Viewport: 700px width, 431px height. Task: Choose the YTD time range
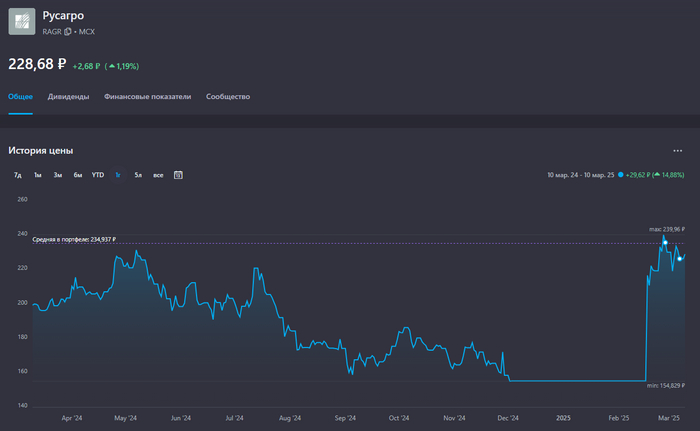(98, 175)
